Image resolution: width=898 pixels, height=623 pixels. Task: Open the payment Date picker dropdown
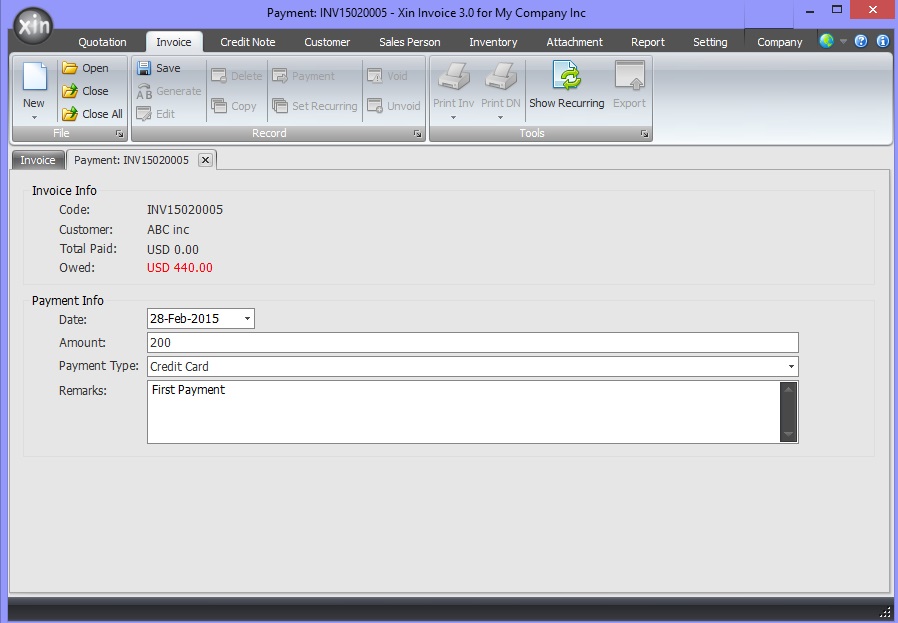click(248, 319)
